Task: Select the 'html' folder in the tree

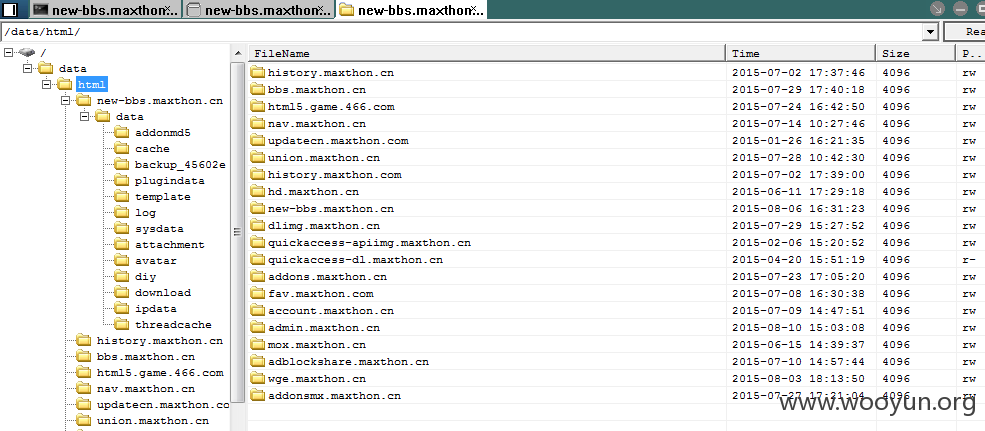Action: 92,84
